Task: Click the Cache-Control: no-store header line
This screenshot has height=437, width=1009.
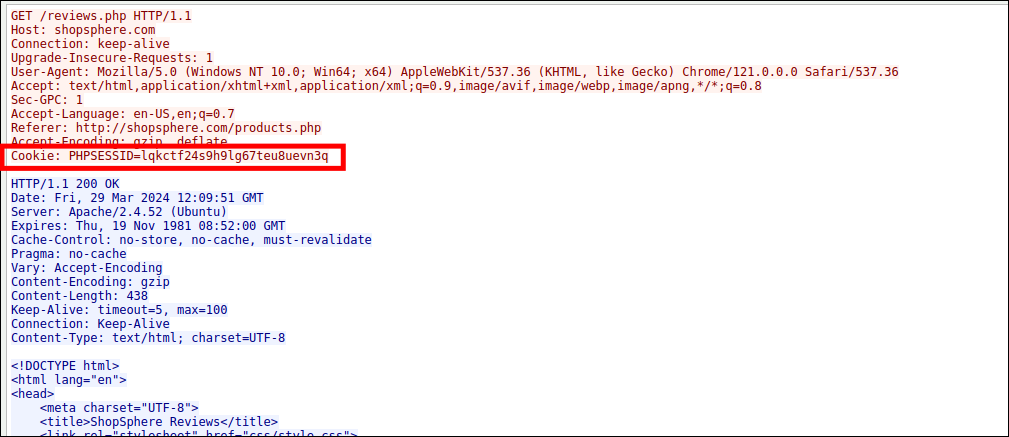Action: click(x=191, y=240)
